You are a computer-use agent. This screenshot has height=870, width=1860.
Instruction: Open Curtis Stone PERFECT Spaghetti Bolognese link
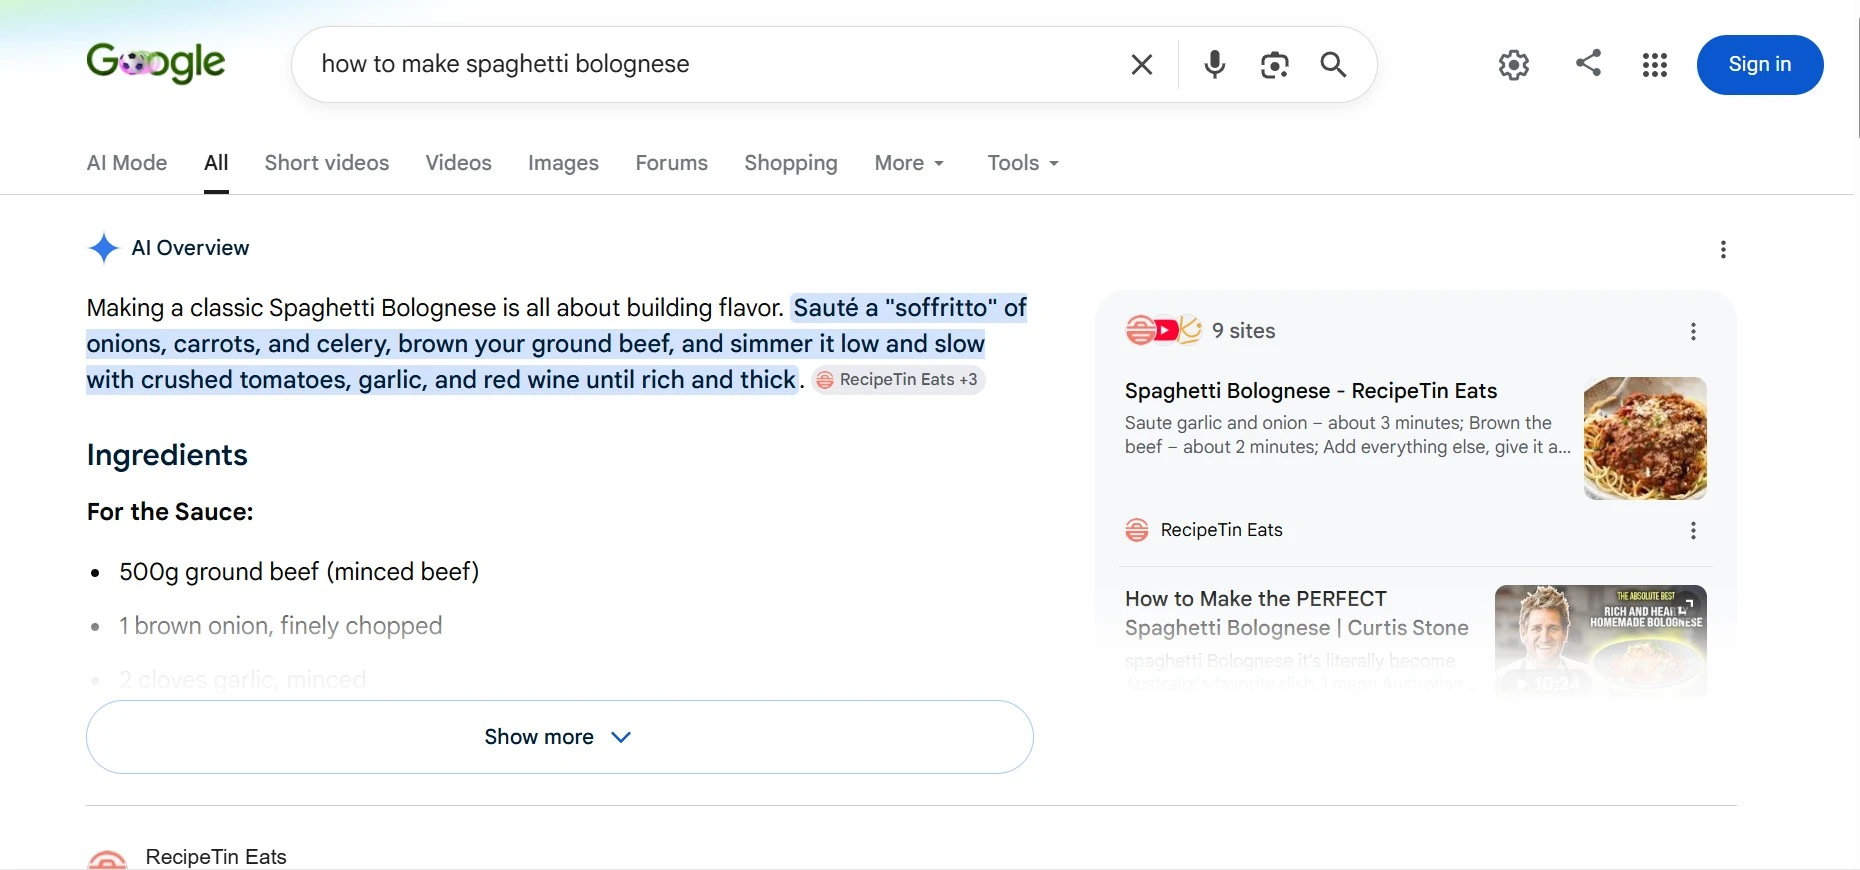coord(1297,613)
